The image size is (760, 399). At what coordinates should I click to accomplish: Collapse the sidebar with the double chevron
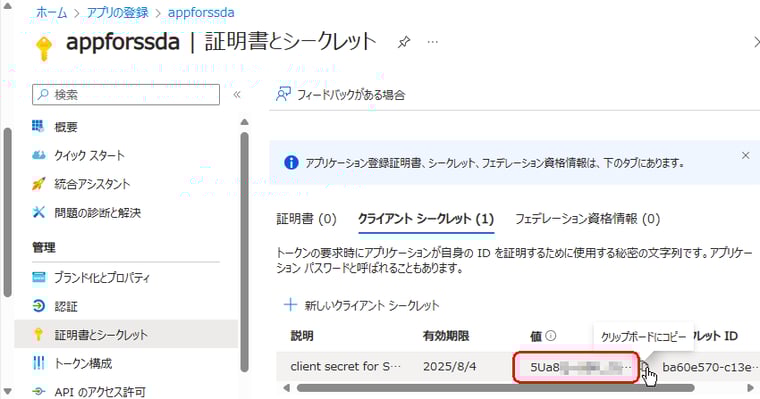click(237, 95)
